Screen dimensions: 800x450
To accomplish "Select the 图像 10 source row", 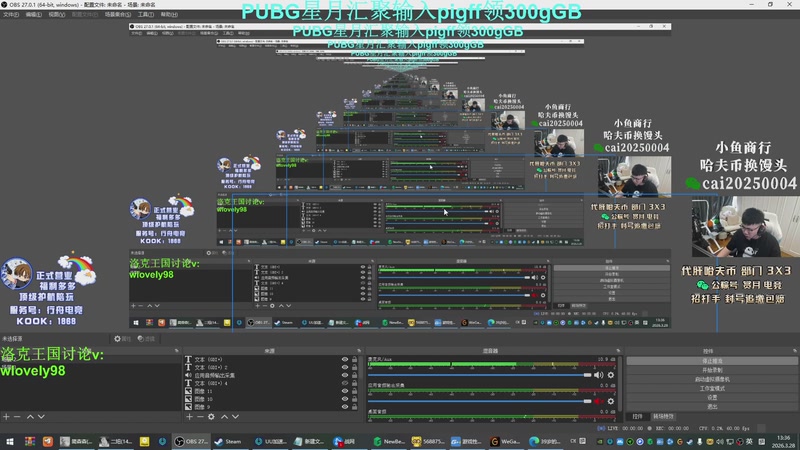I will (271, 399).
